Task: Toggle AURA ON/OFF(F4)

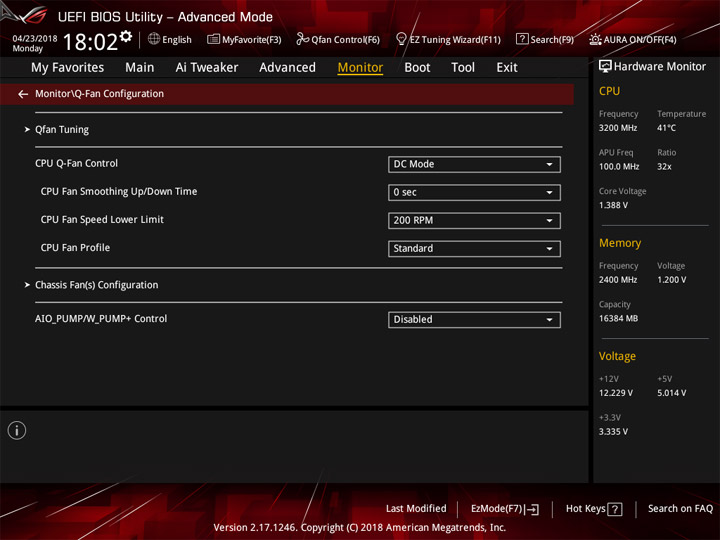Action: point(633,39)
